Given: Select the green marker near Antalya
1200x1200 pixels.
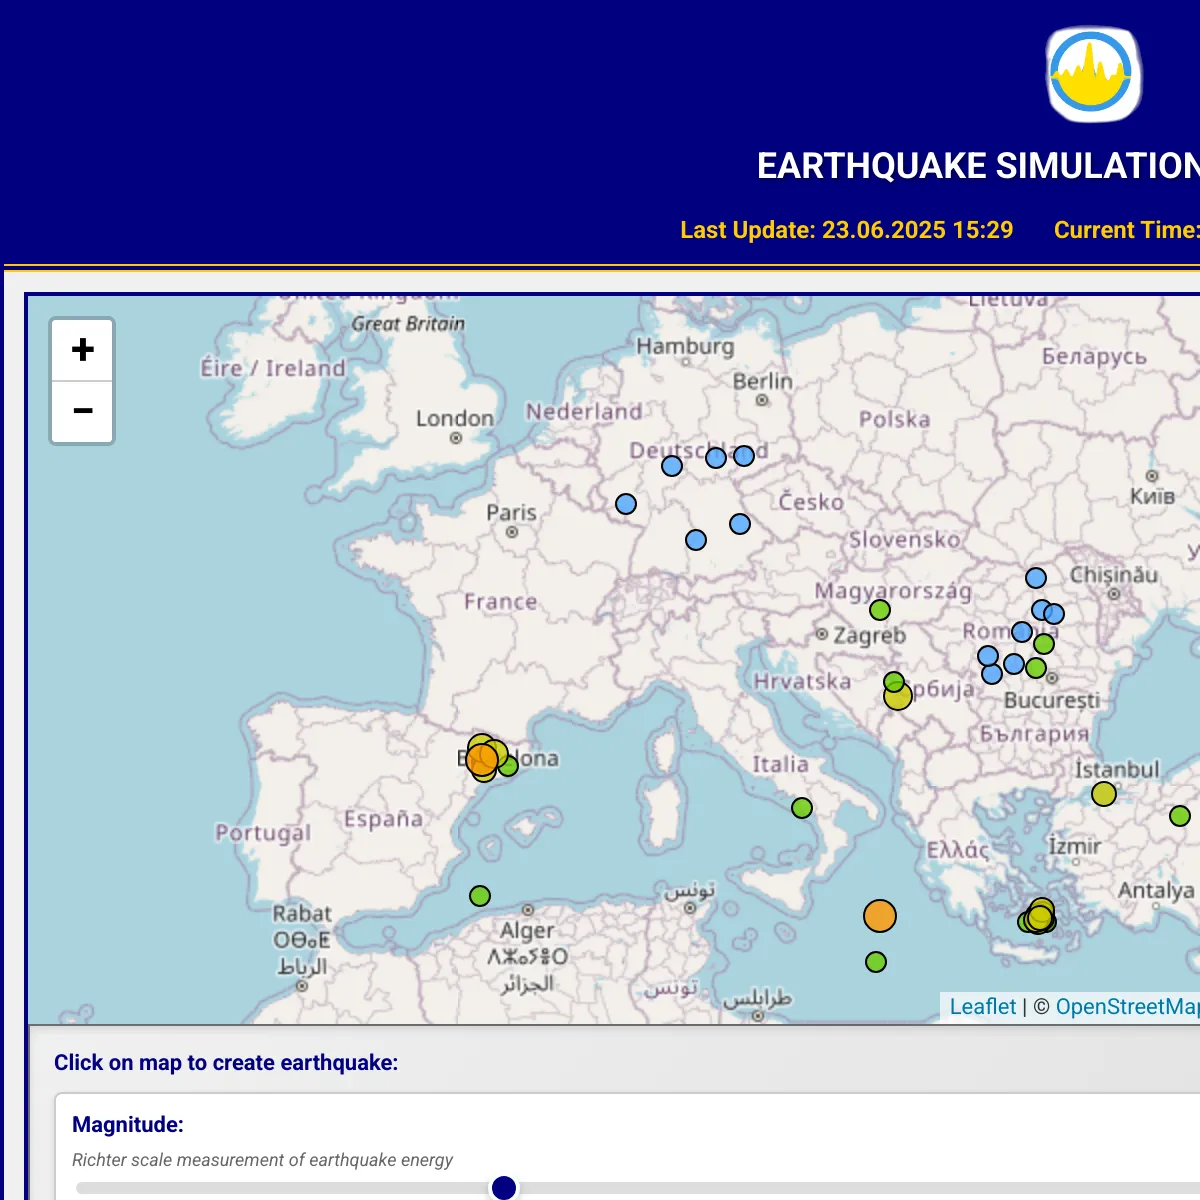Looking at the screenshot, I should (1180, 816).
